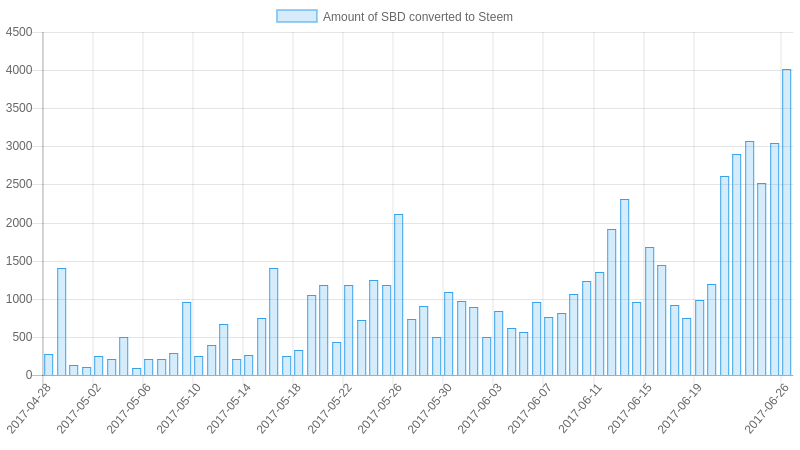Click the bar above the 2017-06-03 label
The height and width of the screenshot is (450, 800).
[x=498, y=343]
